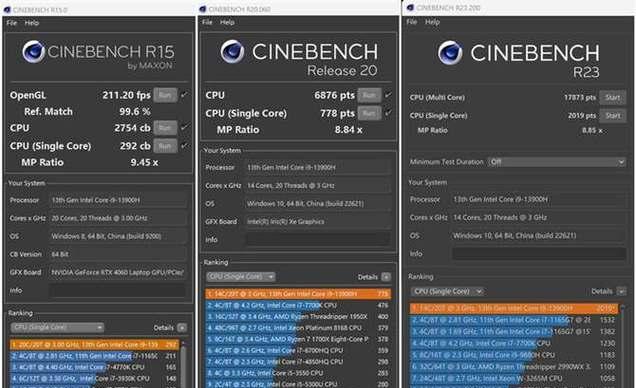636x388 pixels.
Task: Toggle the CPU test checkbox in Release 20
Action: pos(389,95)
